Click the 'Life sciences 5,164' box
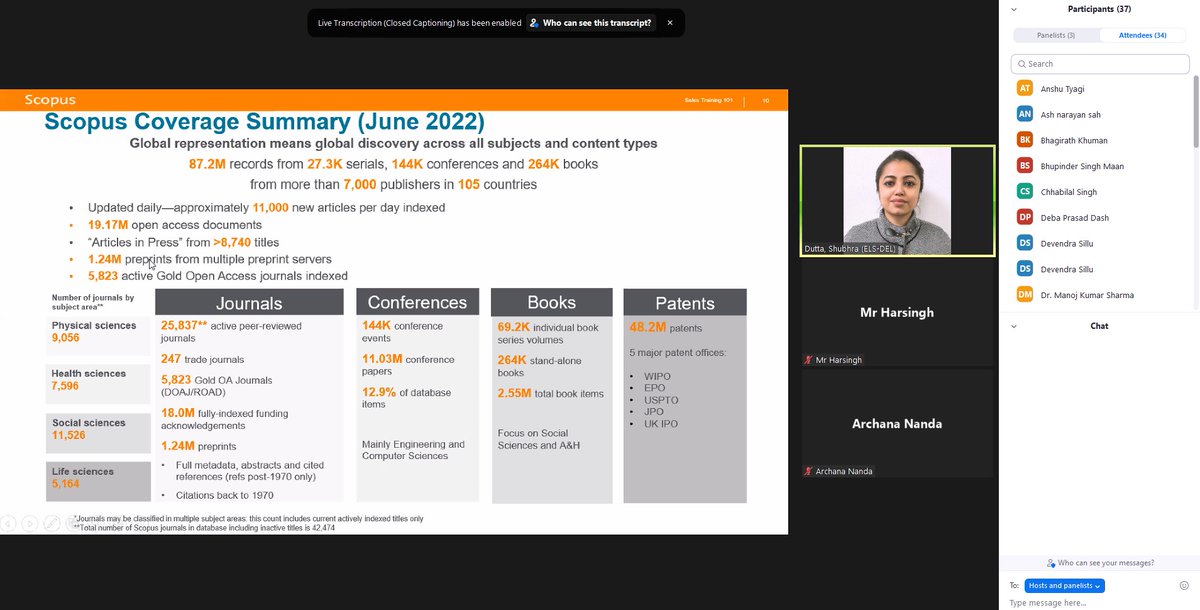 click(98, 480)
